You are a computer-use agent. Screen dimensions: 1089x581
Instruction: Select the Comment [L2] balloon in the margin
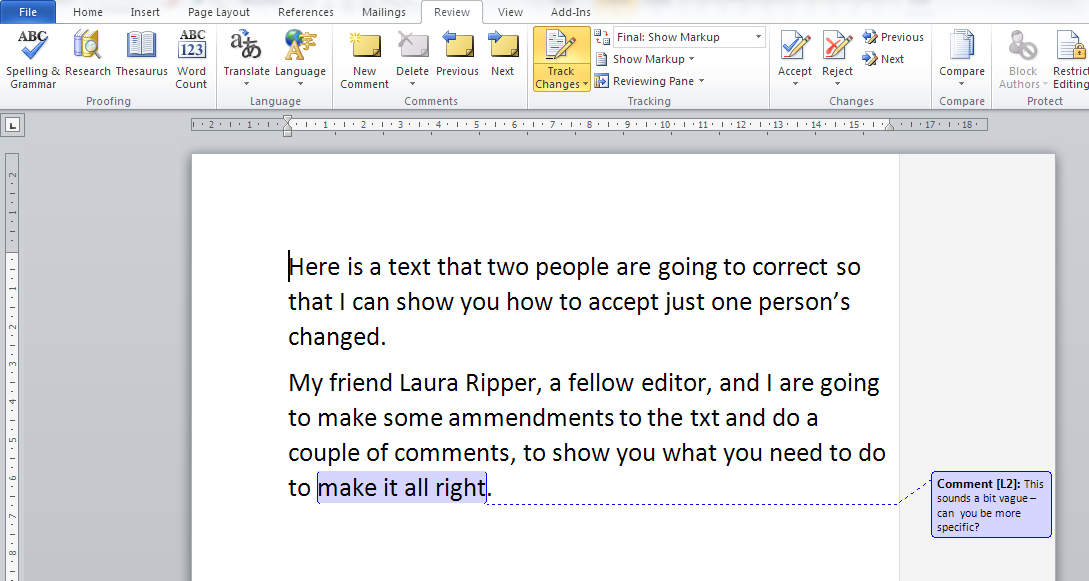(x=990, y=504)
